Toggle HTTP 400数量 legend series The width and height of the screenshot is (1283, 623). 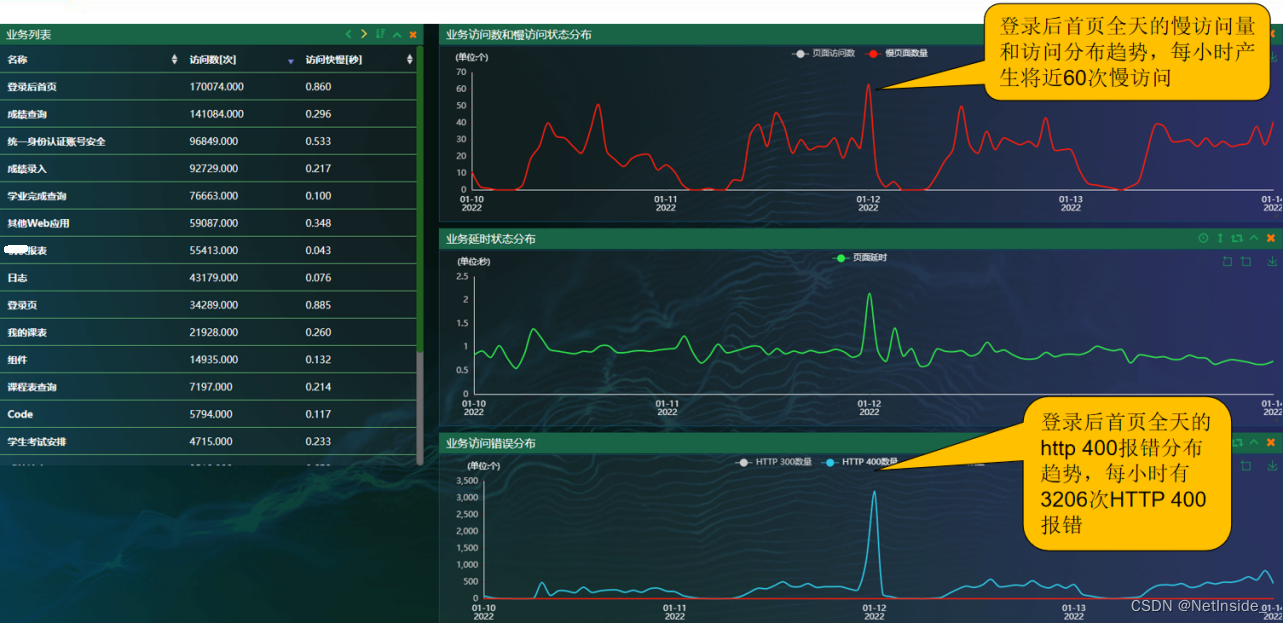860,462
